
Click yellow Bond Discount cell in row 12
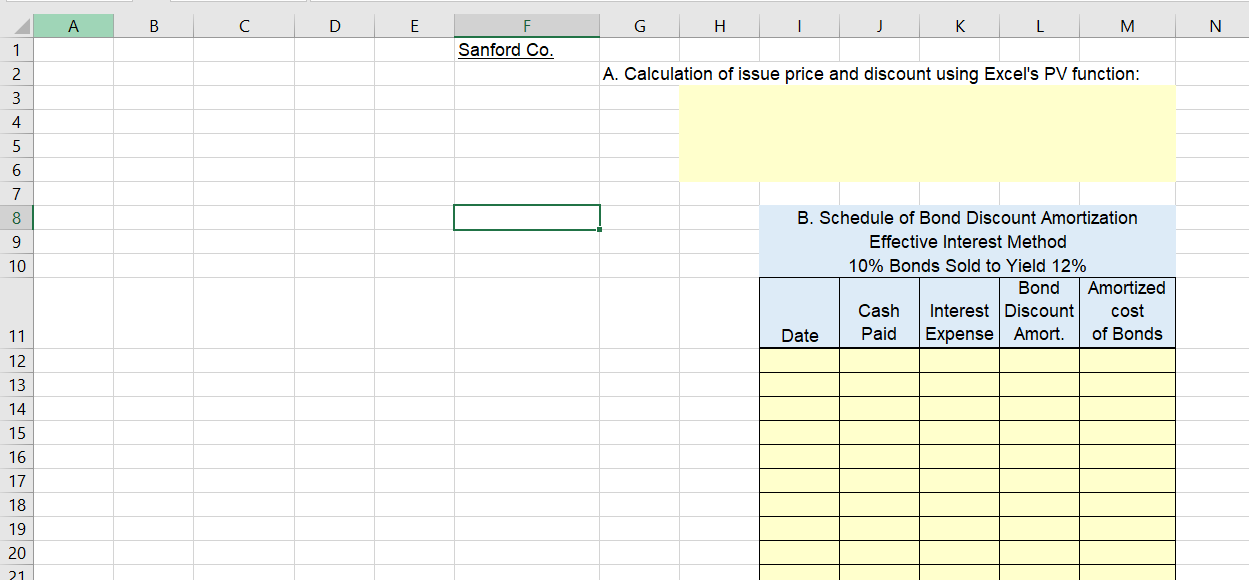point(1039,361)
